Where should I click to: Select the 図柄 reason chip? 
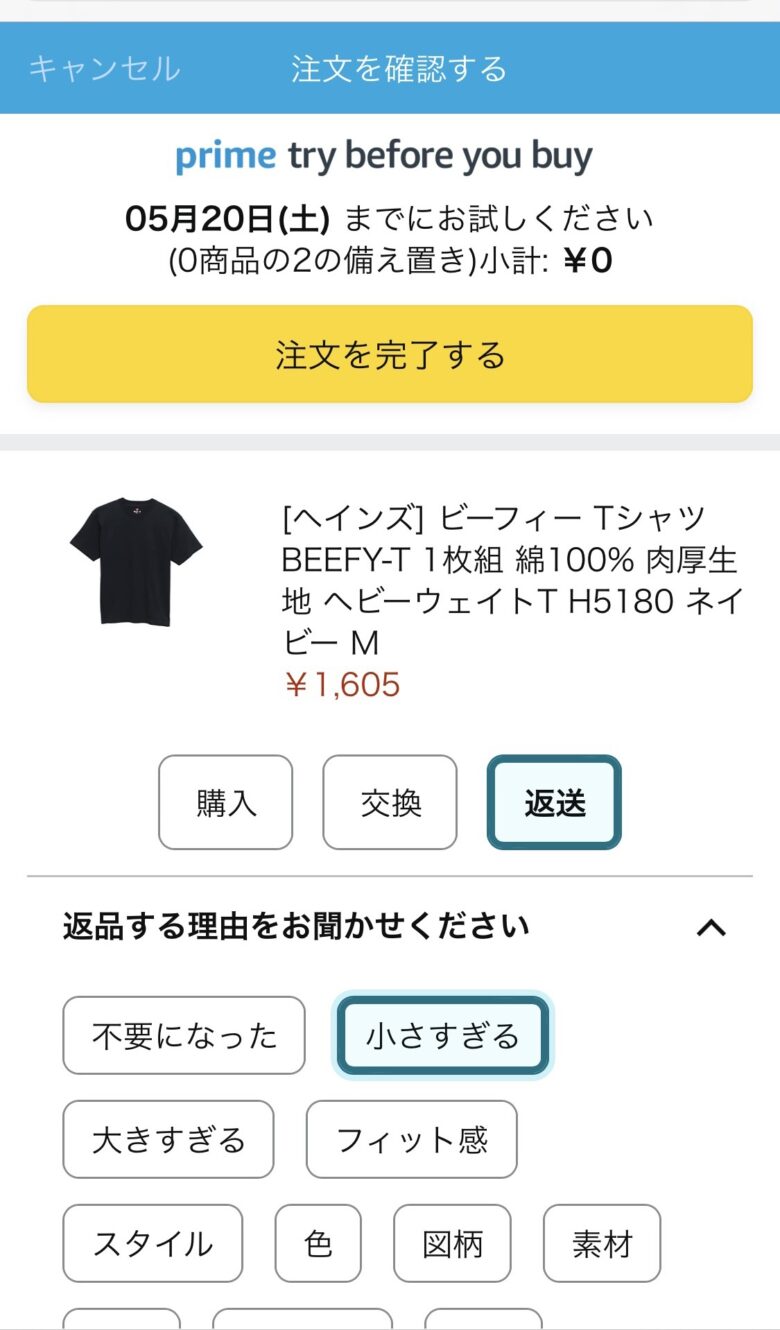point(452,1243)
